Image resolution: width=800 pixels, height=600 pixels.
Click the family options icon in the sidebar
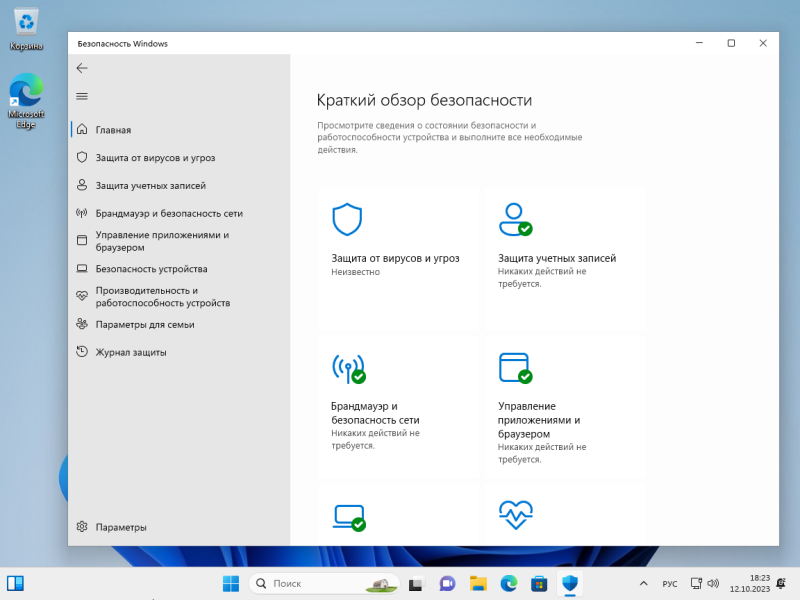(x=82, y=324)
